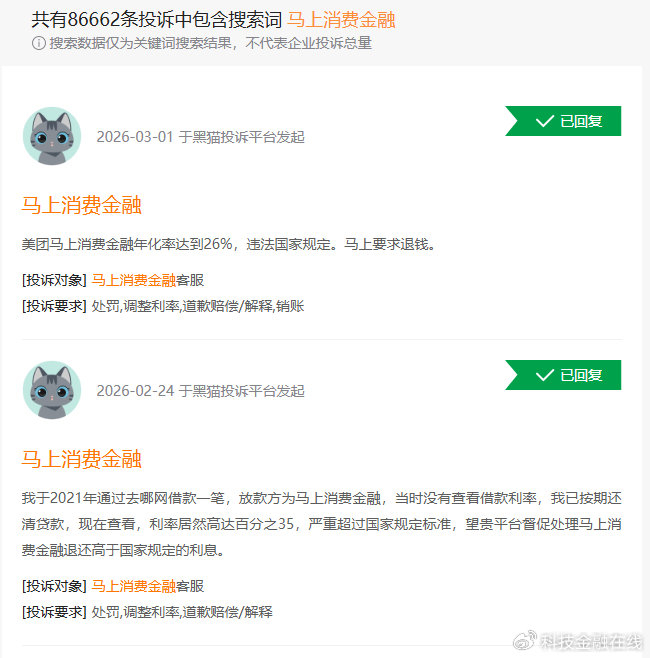Click the checkmark on the first 已回复 badge
The height and width of the screenshot is (658, 650).
click(545, 121)
